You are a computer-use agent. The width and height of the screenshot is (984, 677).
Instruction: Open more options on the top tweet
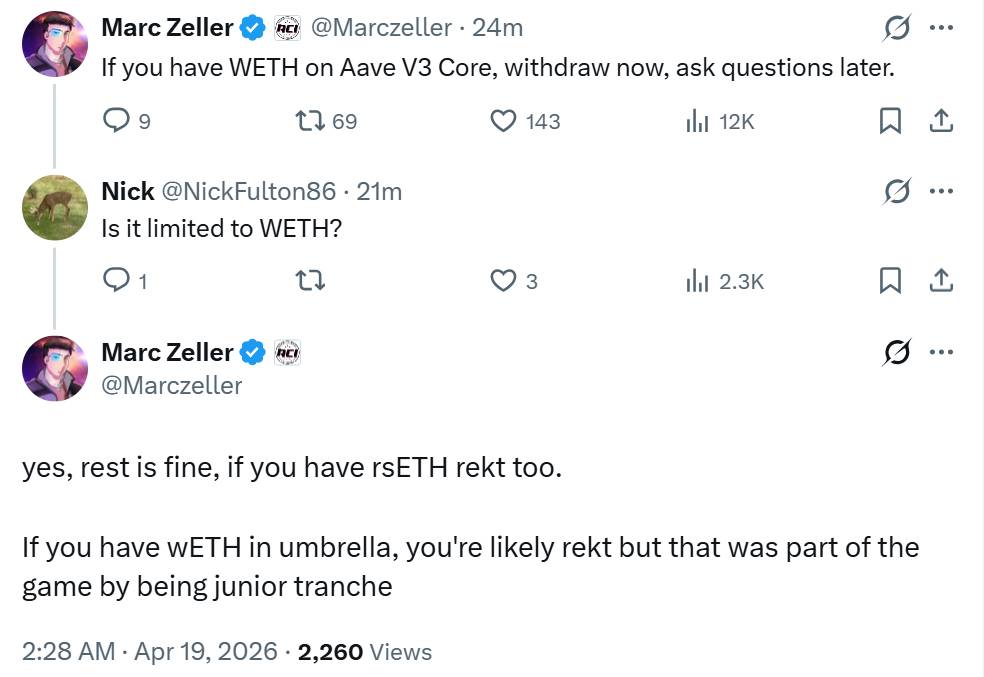pos(941,28)
